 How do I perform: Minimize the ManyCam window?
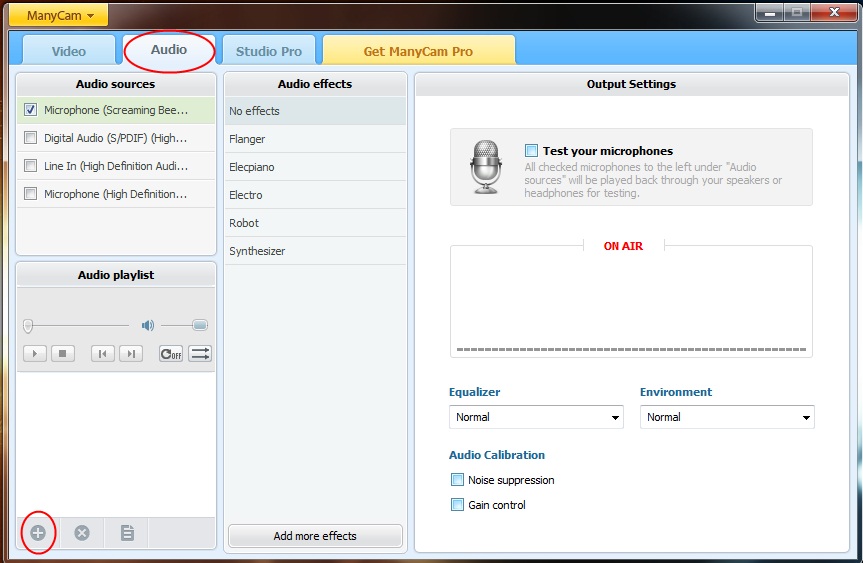click(x=769, y=13)
